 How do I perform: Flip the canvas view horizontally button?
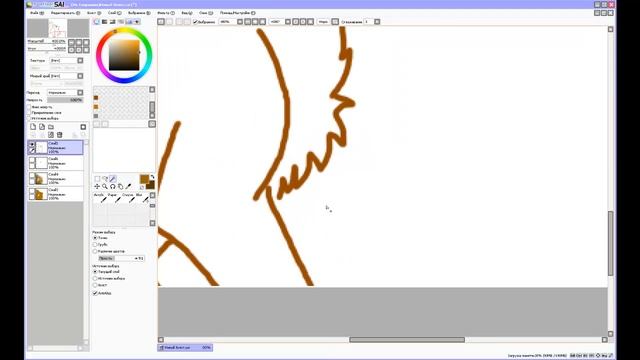point(335,22)
